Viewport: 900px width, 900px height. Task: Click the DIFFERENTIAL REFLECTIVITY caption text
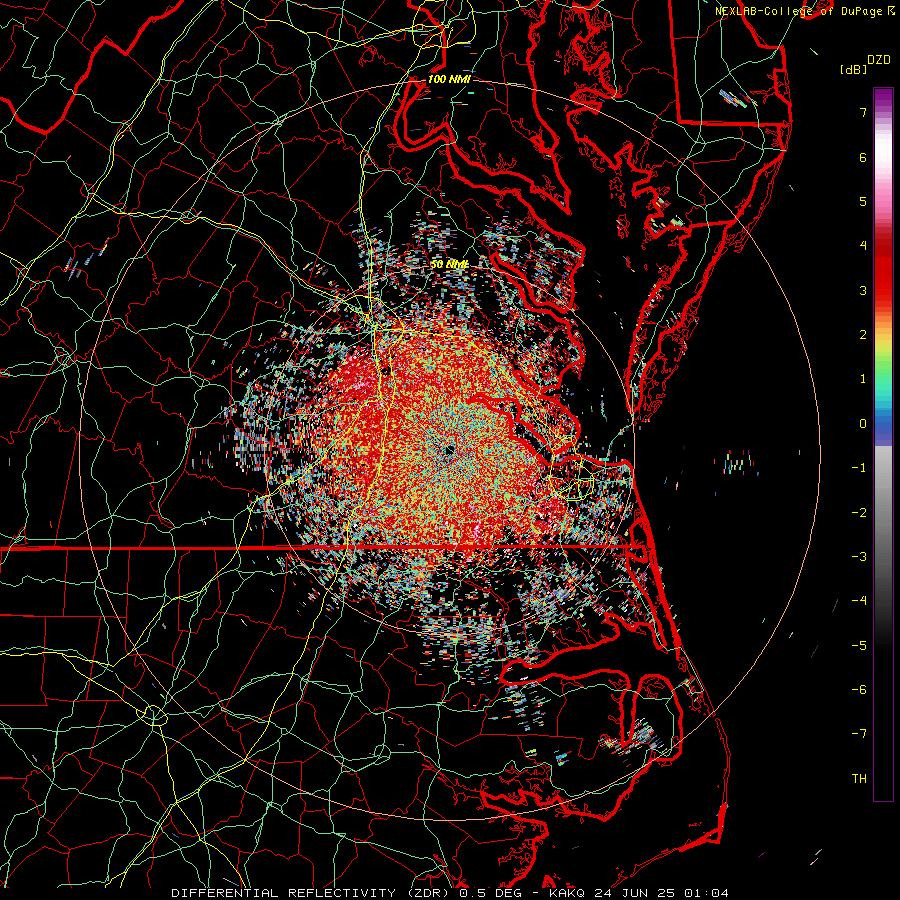[x=284, y=893]
